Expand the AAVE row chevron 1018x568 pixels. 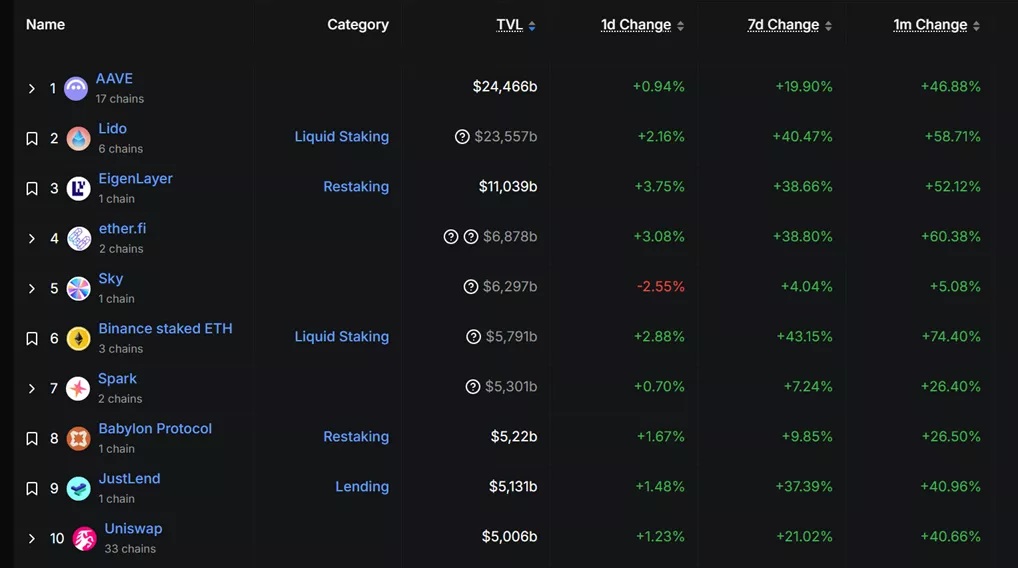(32, 88)
